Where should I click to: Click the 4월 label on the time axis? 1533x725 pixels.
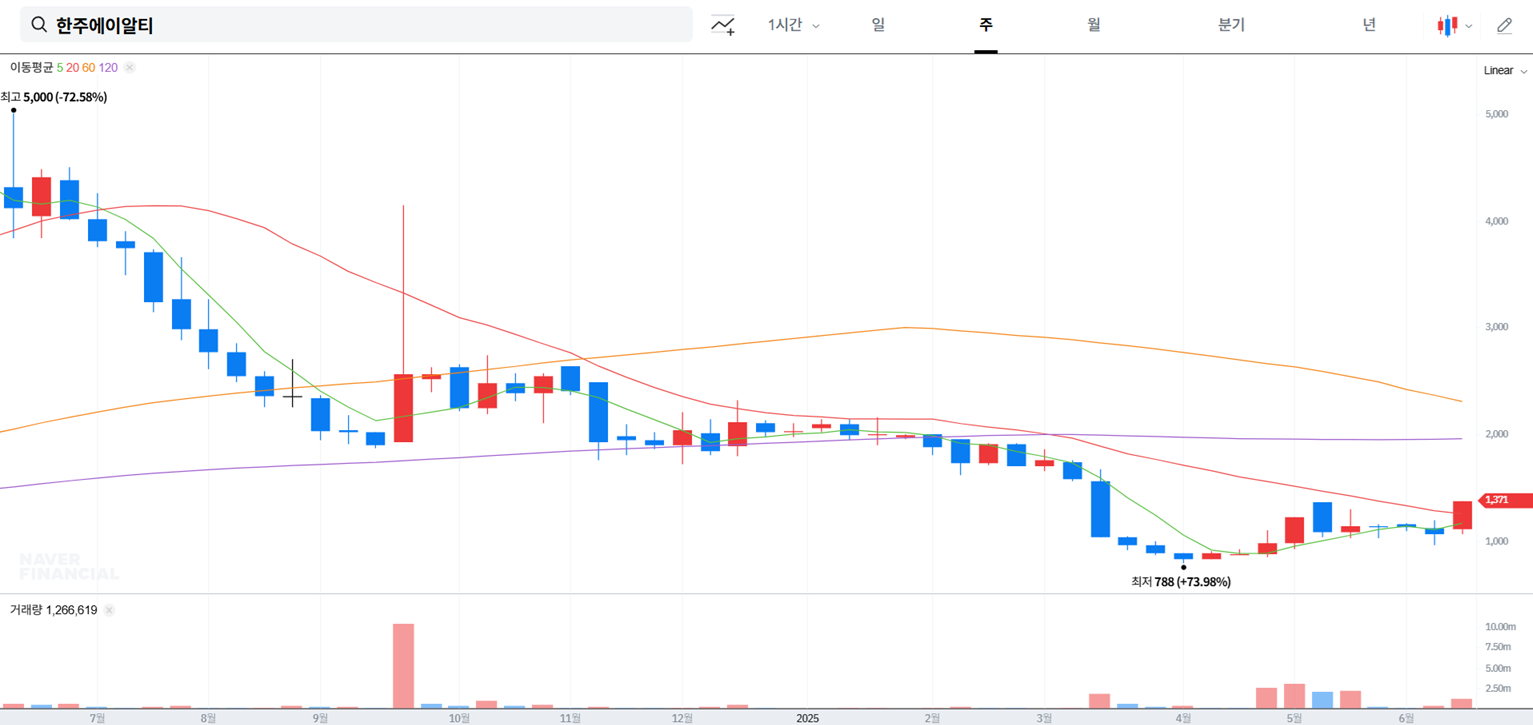(1183, 718)
